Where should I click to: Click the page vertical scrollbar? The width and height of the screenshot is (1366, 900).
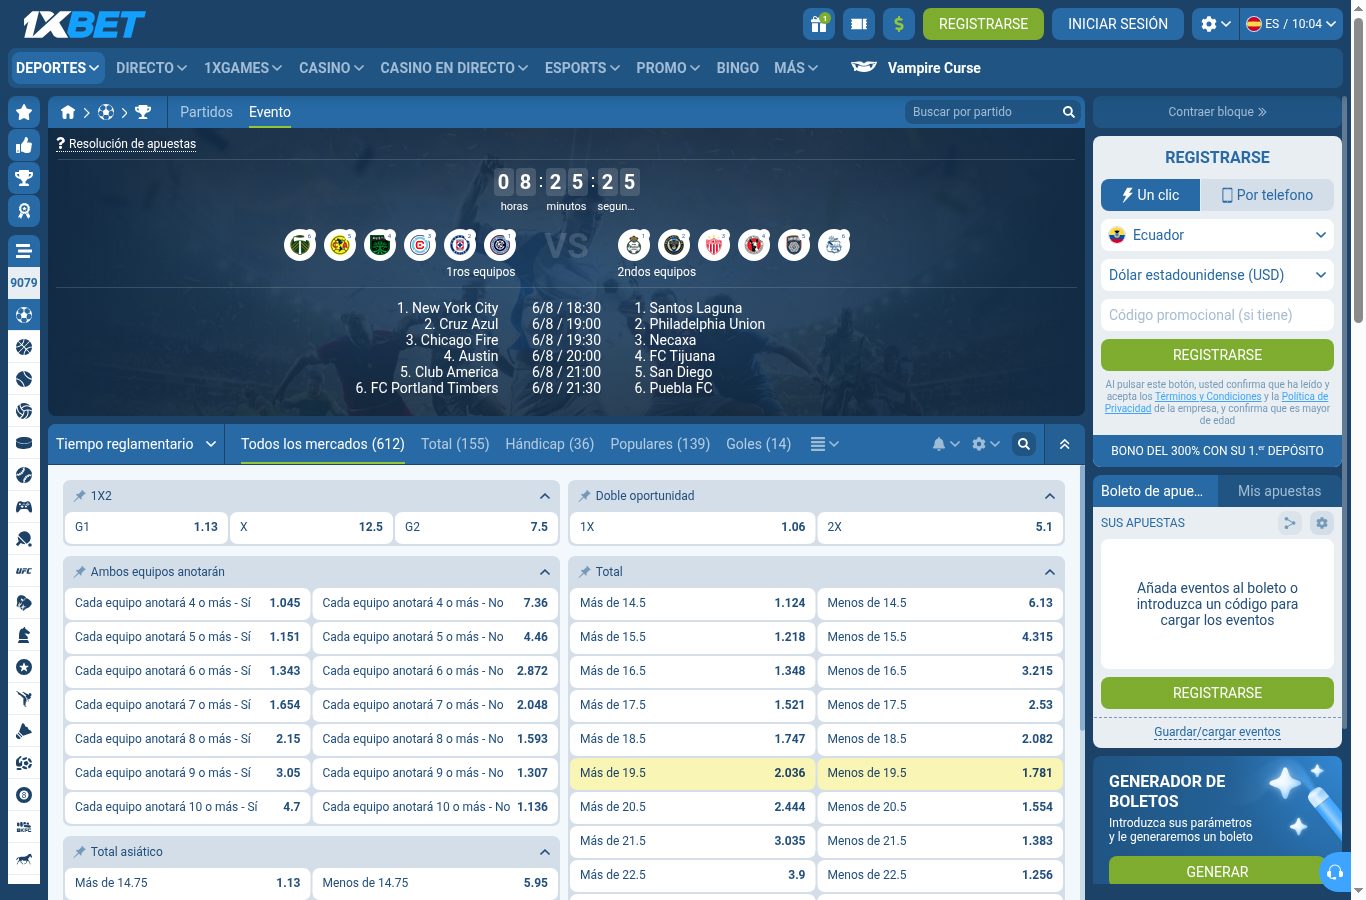tap(1358, 170)
